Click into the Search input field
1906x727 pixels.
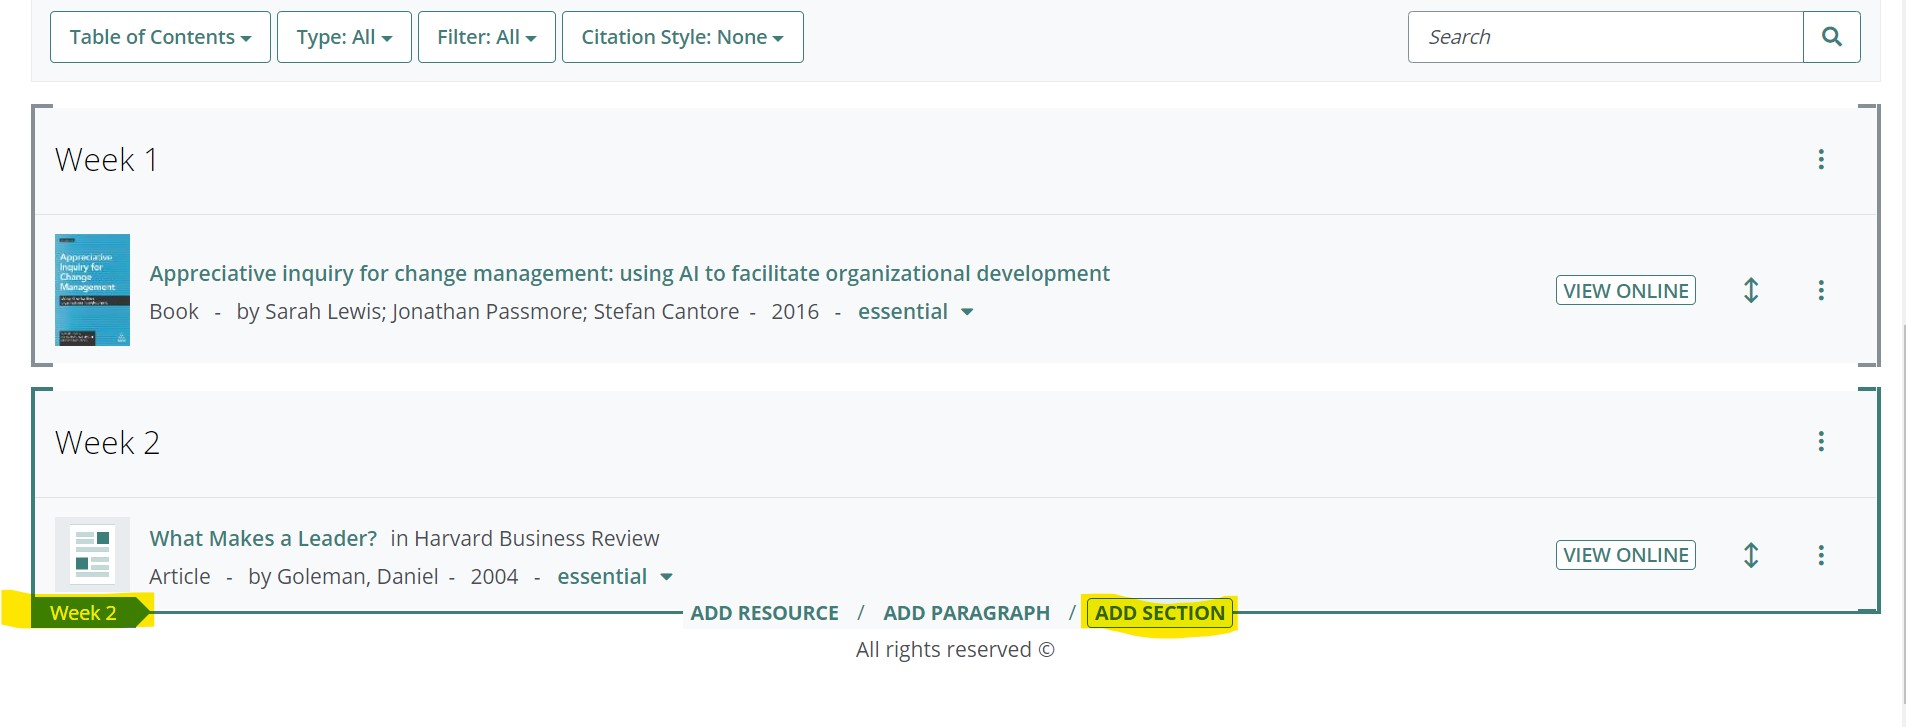coord(1605,37)
